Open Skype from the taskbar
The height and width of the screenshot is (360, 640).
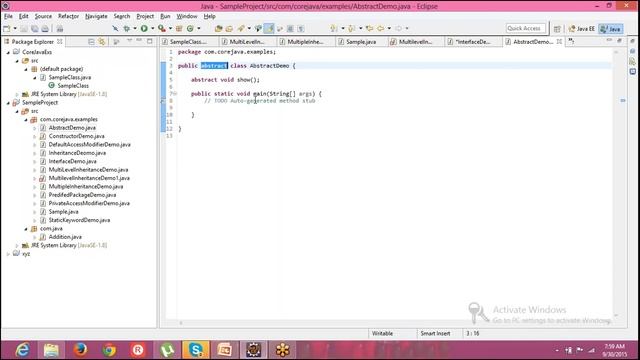(196, 350)
